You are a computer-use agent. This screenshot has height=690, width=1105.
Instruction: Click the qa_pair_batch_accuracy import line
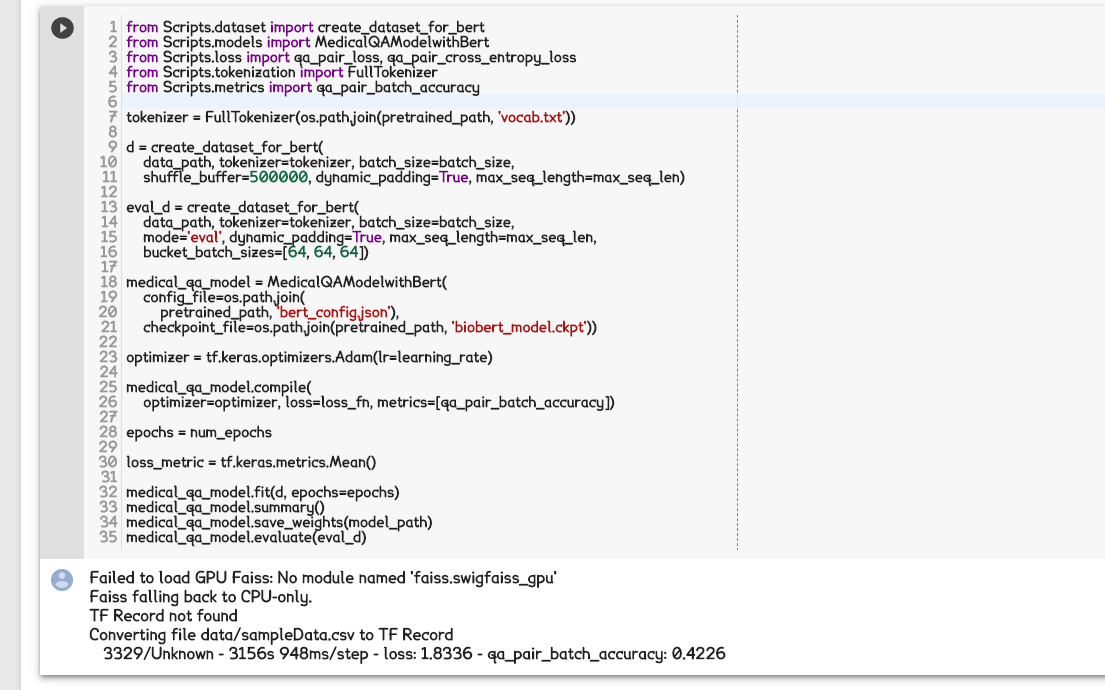click(302, 87)
